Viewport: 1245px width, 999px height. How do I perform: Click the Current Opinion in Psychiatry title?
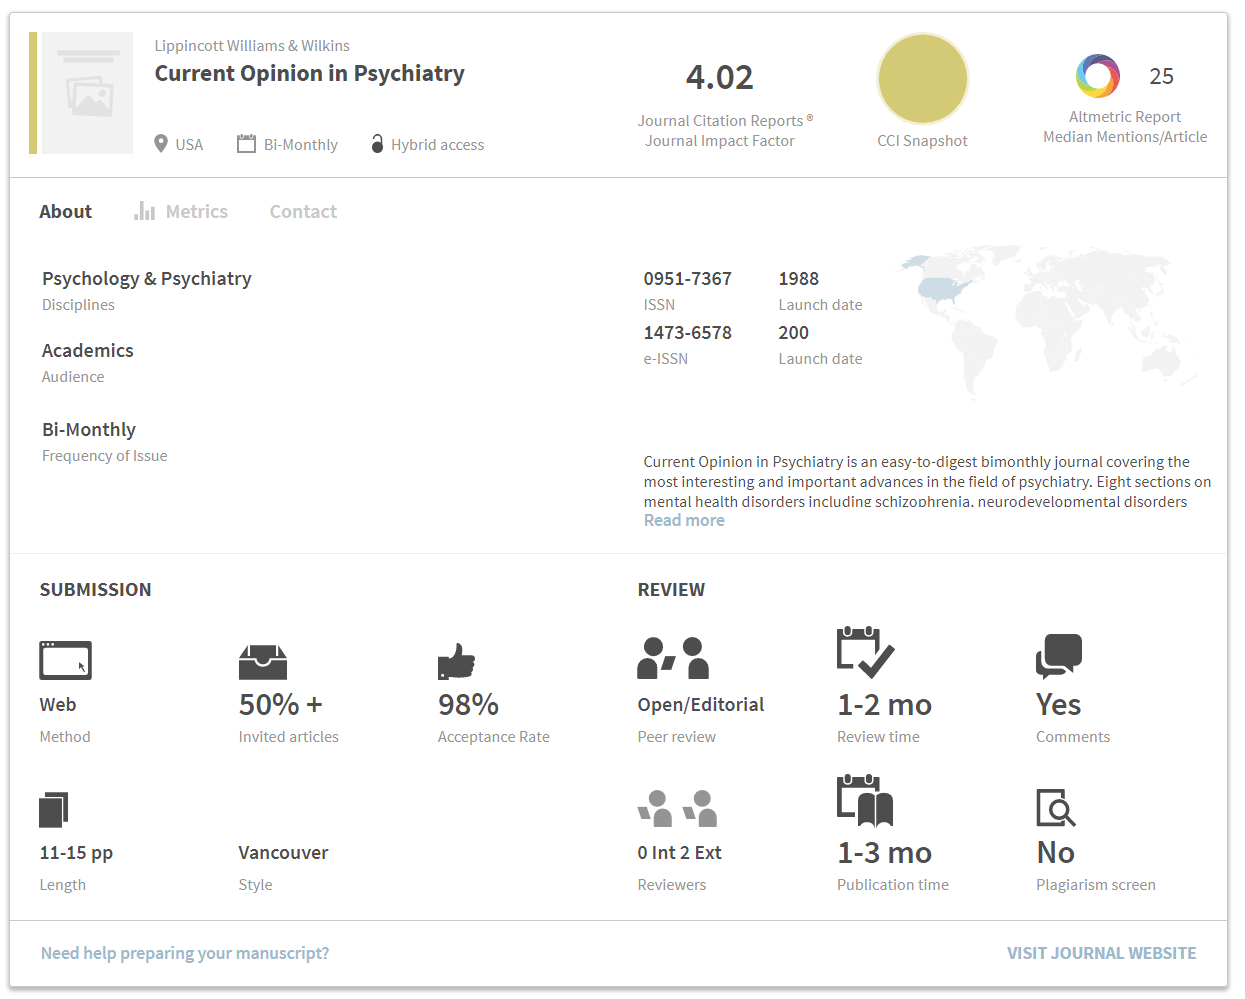(310, 74)
